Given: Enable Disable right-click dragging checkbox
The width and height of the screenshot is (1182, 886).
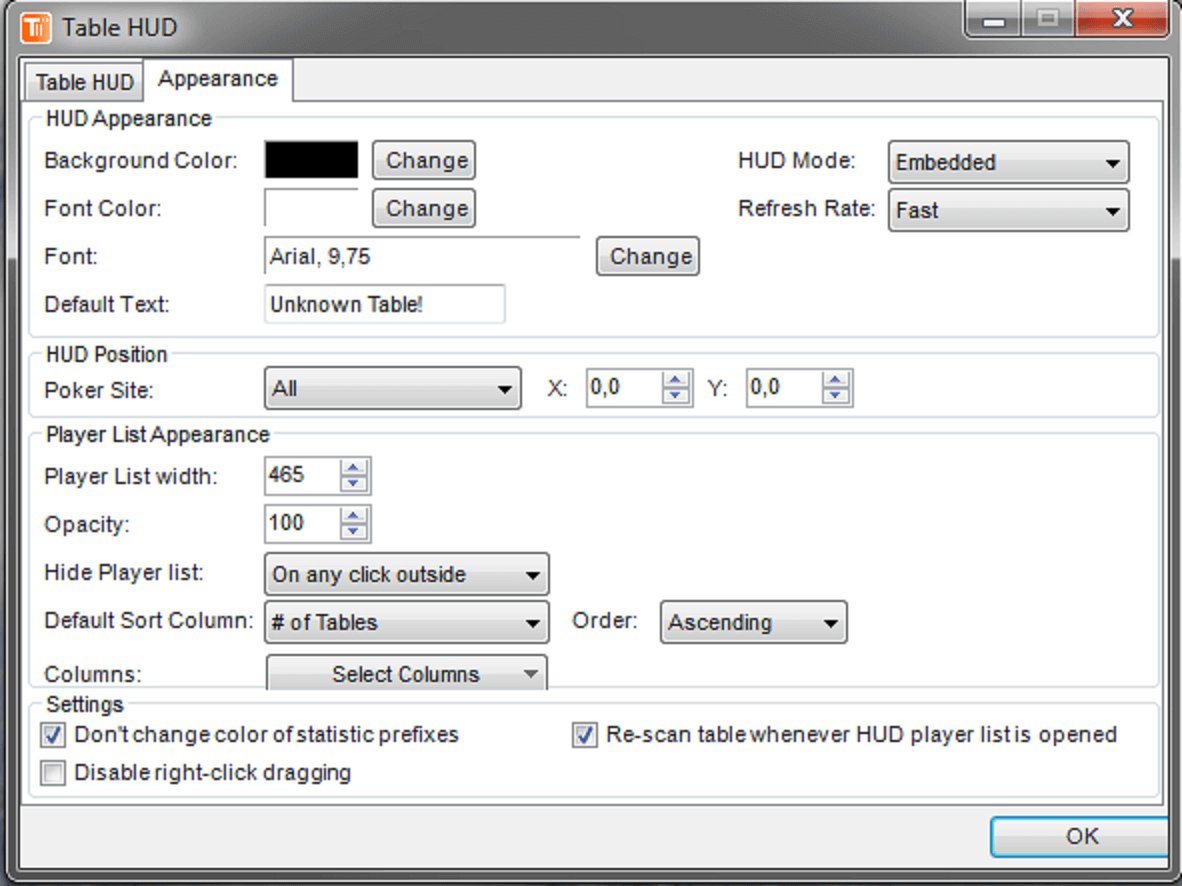Looking at the screenshot, I should (x=53, y=773).
